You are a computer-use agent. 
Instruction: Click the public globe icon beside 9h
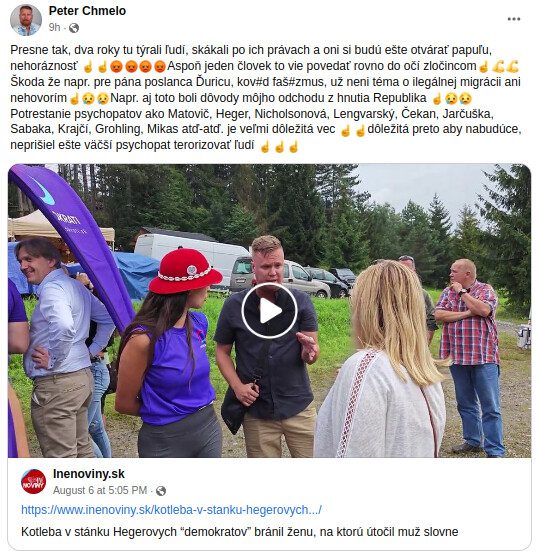point(74,28)
